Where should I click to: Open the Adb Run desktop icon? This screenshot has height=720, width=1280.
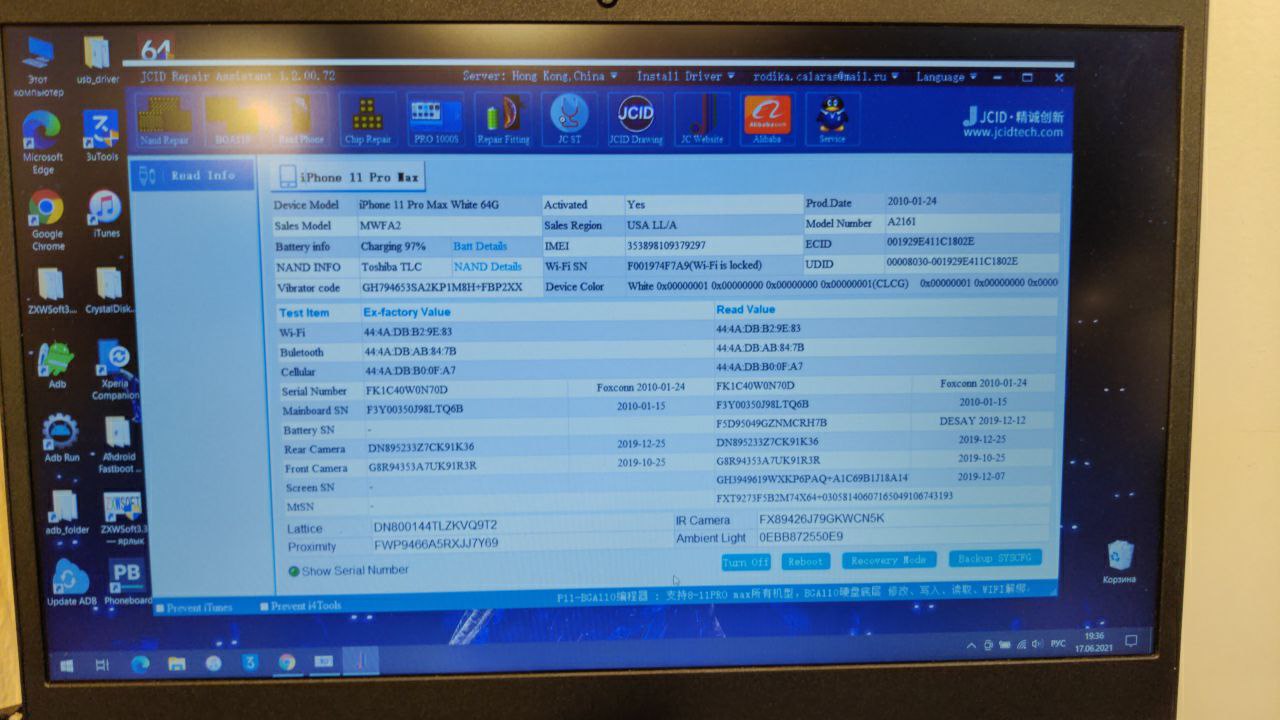(61, 438)
